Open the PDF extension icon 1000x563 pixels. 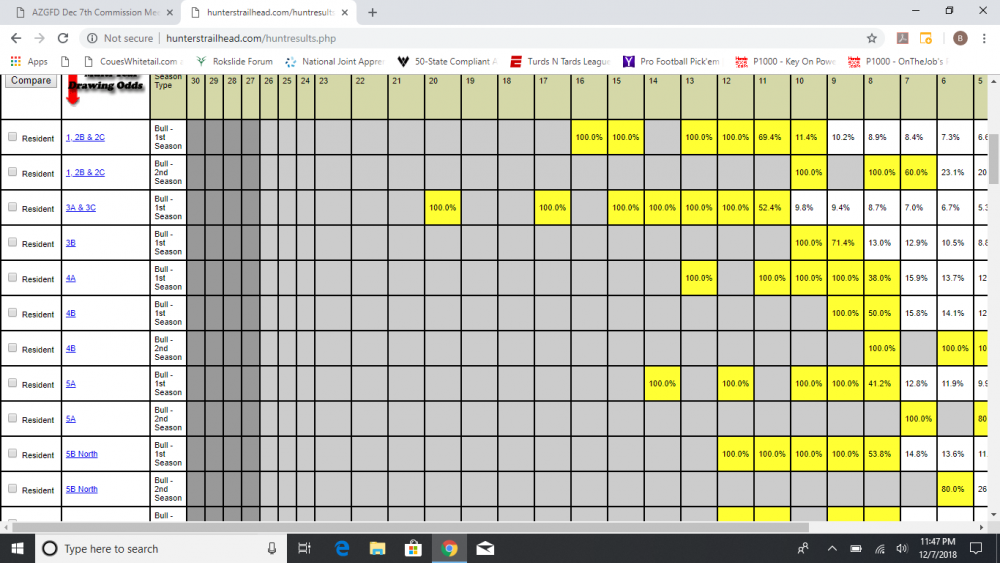click(902, 38)
